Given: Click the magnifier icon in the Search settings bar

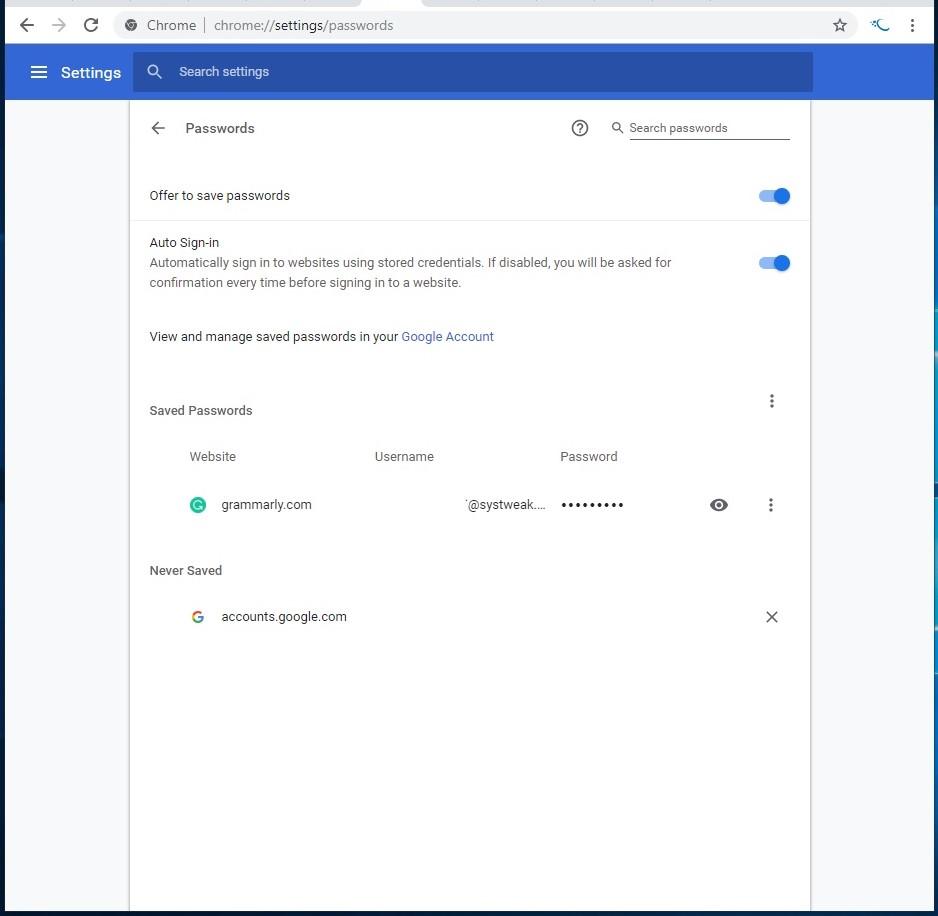Looking at the screenshot, I should (x=154, y=72).
